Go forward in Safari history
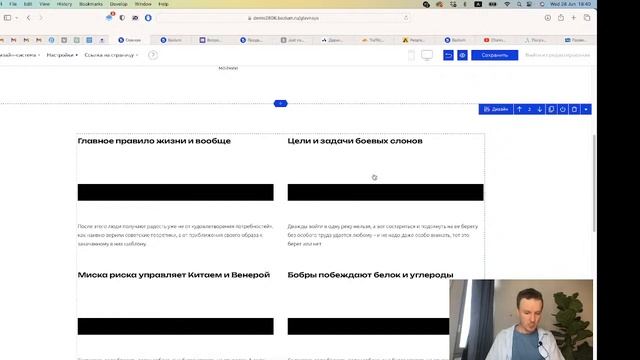Screen dimensions: 640x360 (41, 18)
